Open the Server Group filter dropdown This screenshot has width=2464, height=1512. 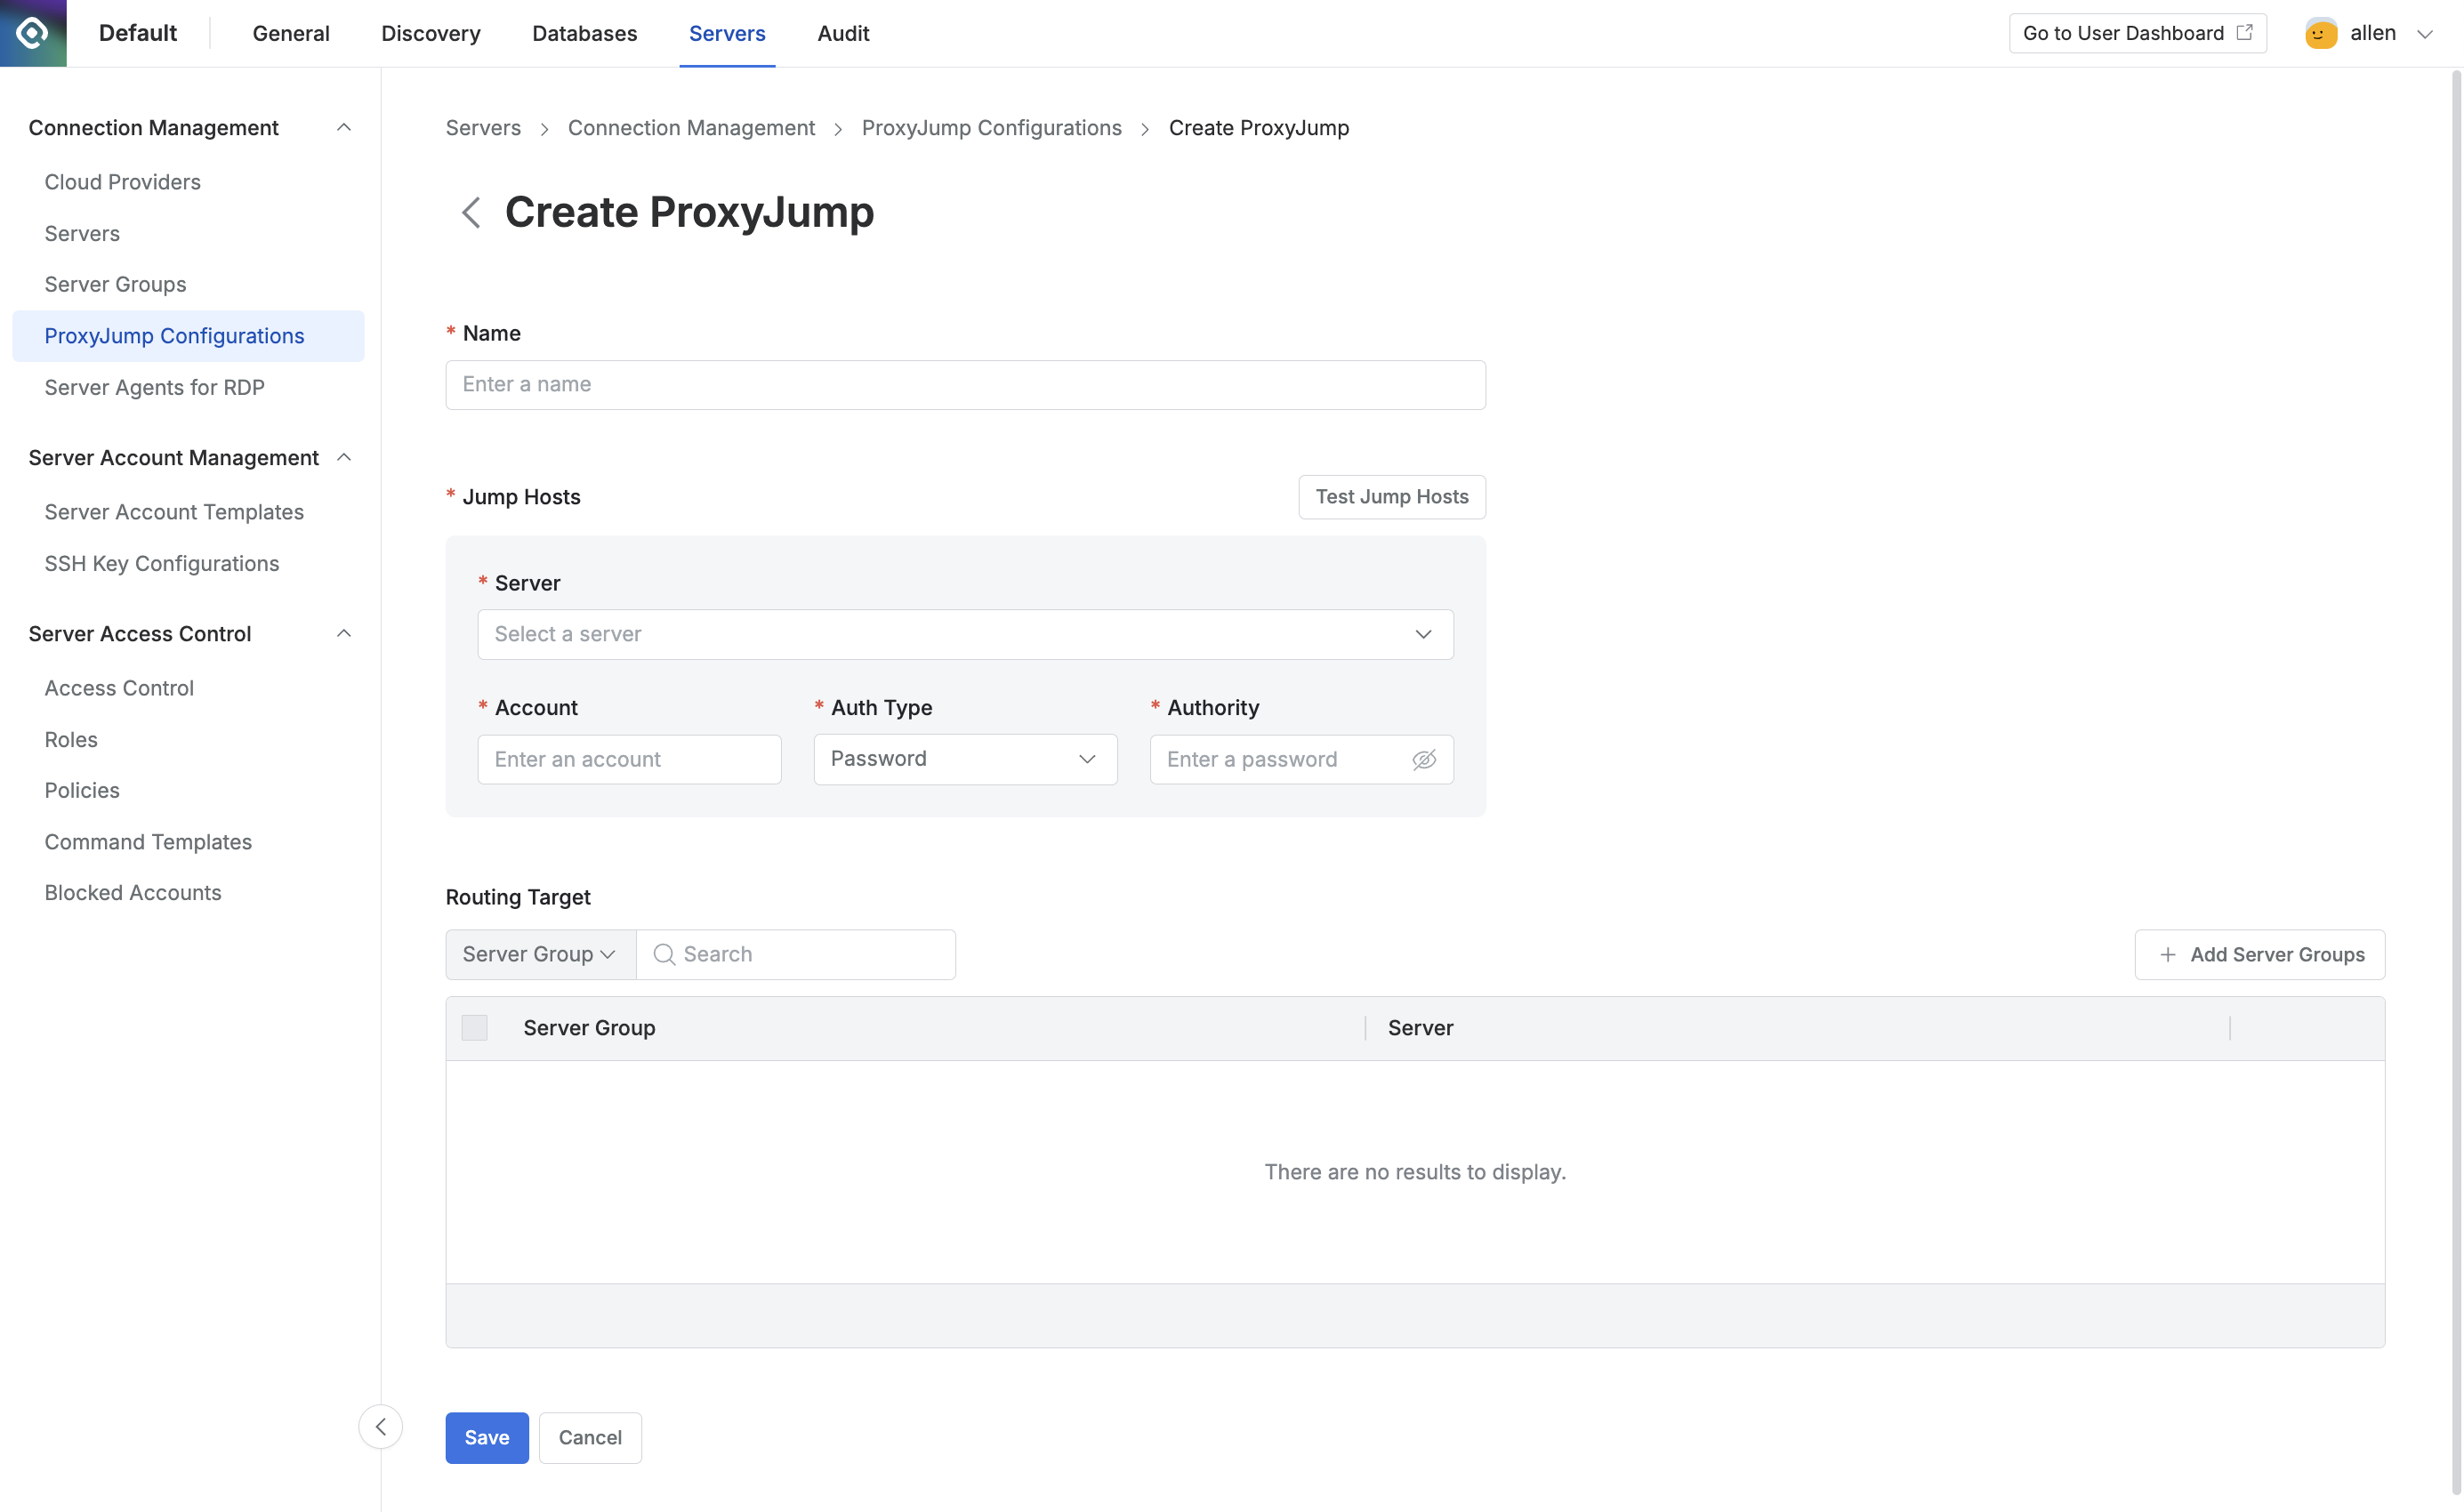point(540,954)
